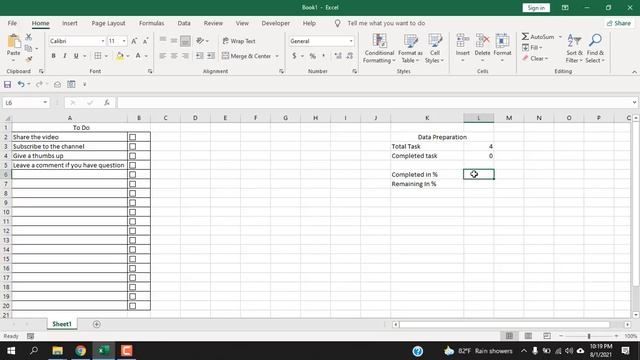Viewport: 640px width, 360px height.
Task: Increase font size with larger A icon
Action: tap(134, 41)
